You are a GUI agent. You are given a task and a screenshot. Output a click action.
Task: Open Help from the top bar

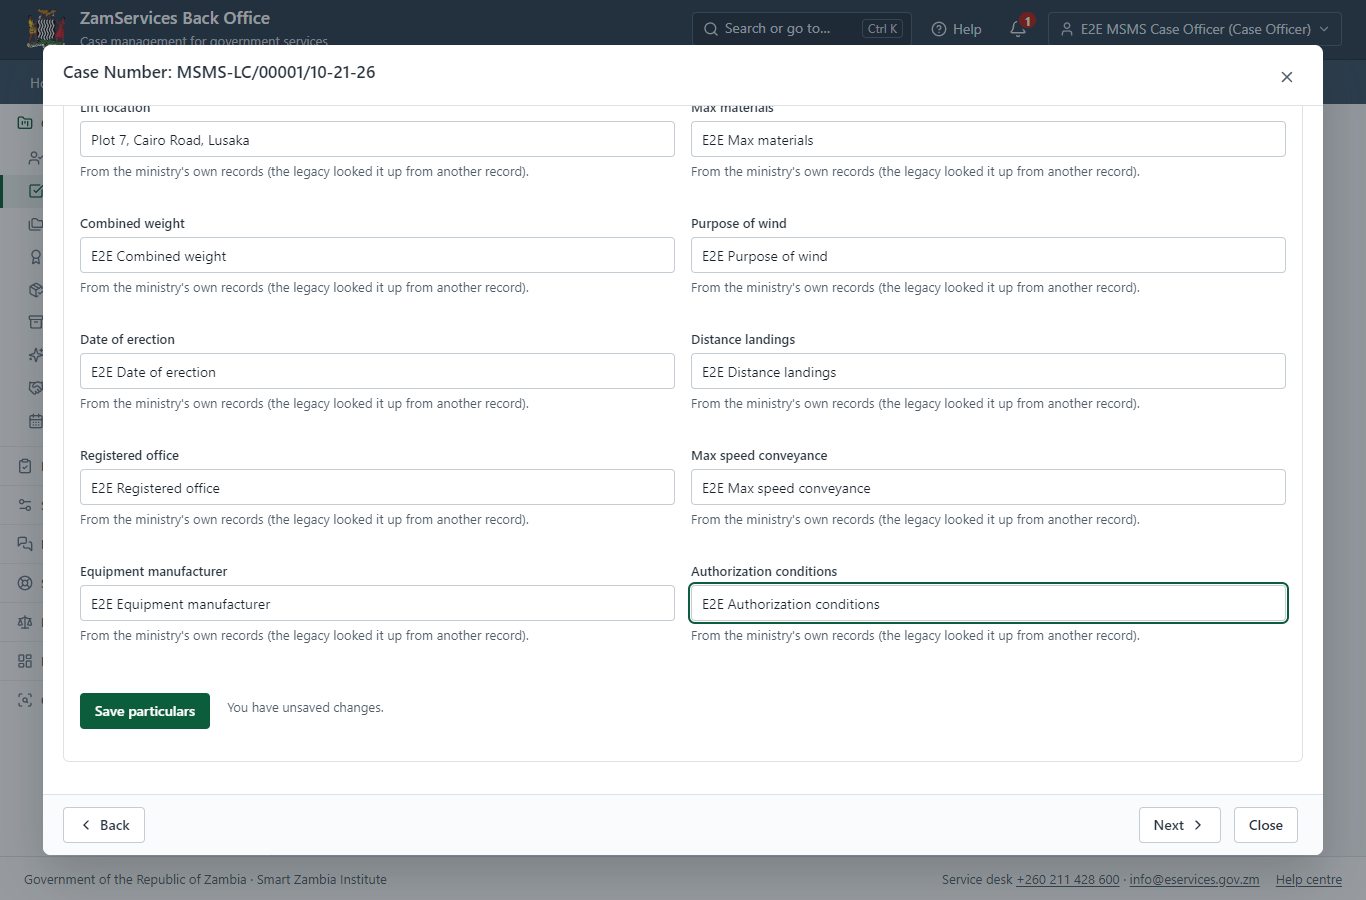tap(956, 29)
